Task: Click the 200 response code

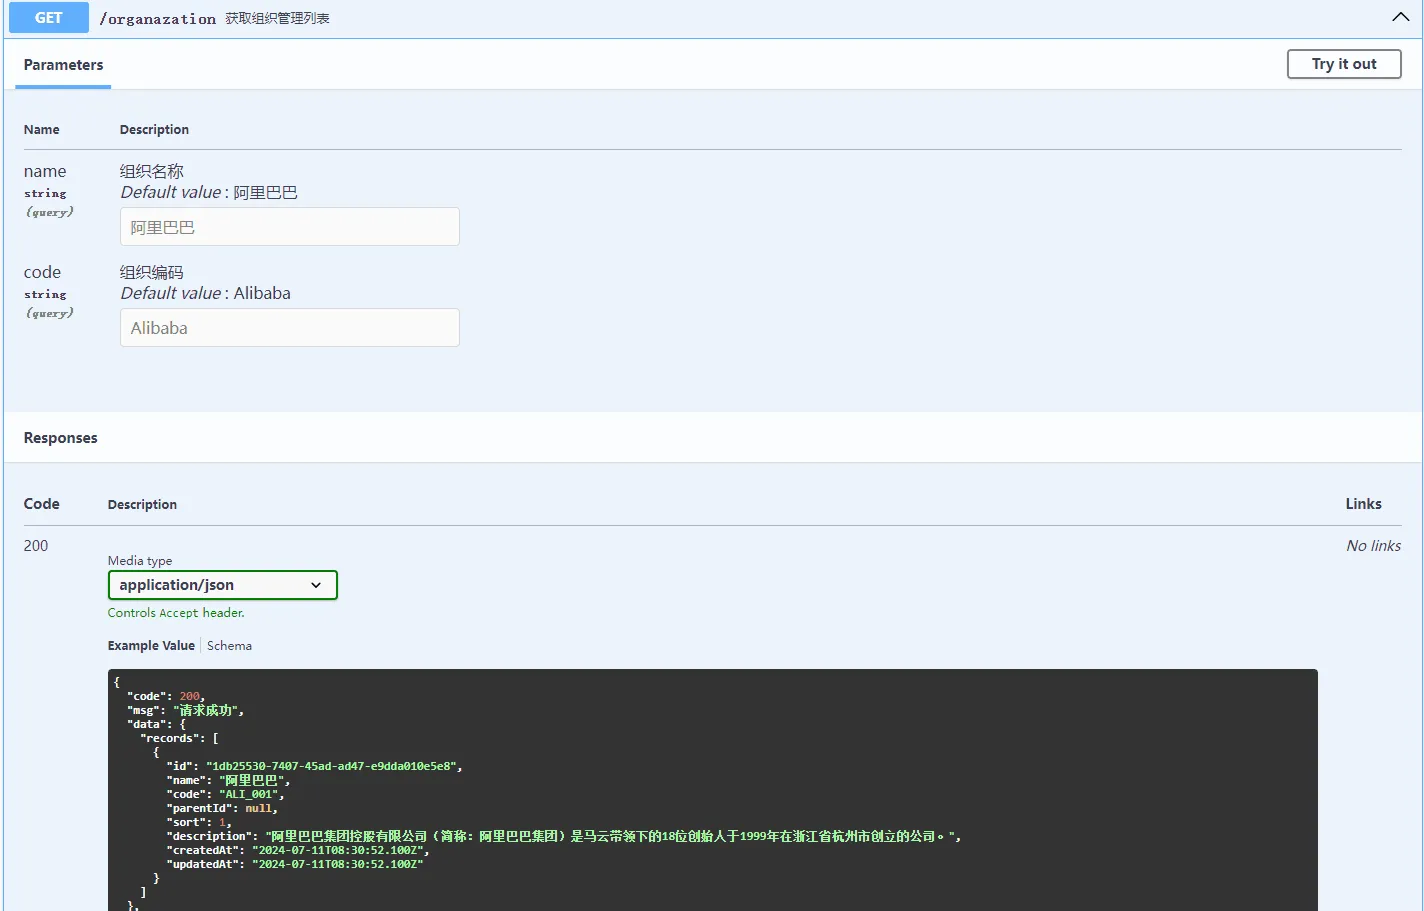Action: coord(36,546)
